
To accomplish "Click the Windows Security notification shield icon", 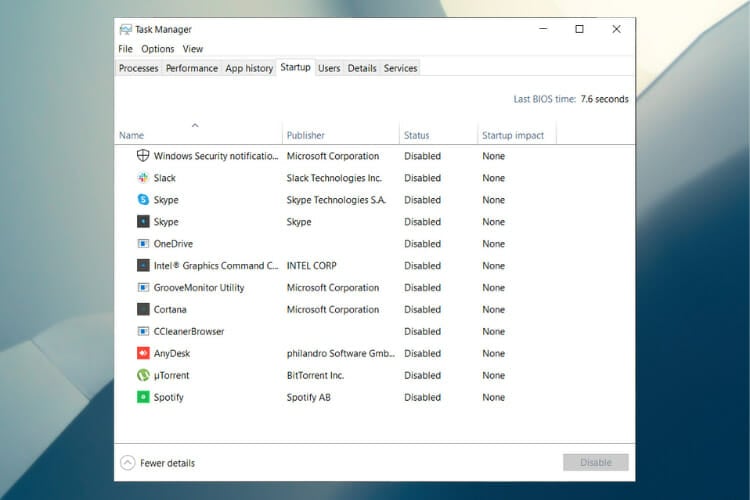I will point(143,156).
